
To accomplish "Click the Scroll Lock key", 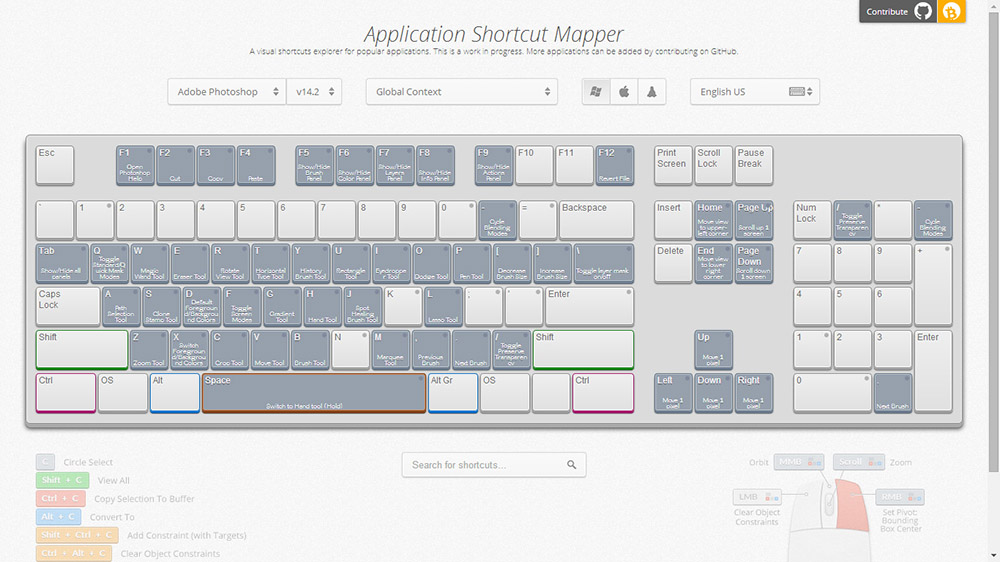I will [712, 165].
